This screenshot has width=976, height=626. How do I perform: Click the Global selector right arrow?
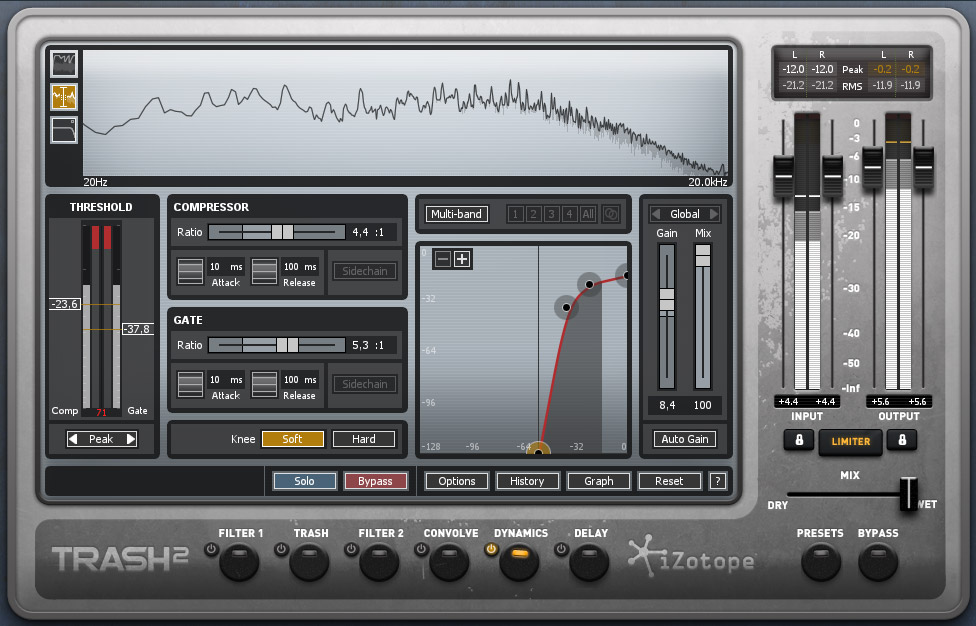[x=712, y=213]
